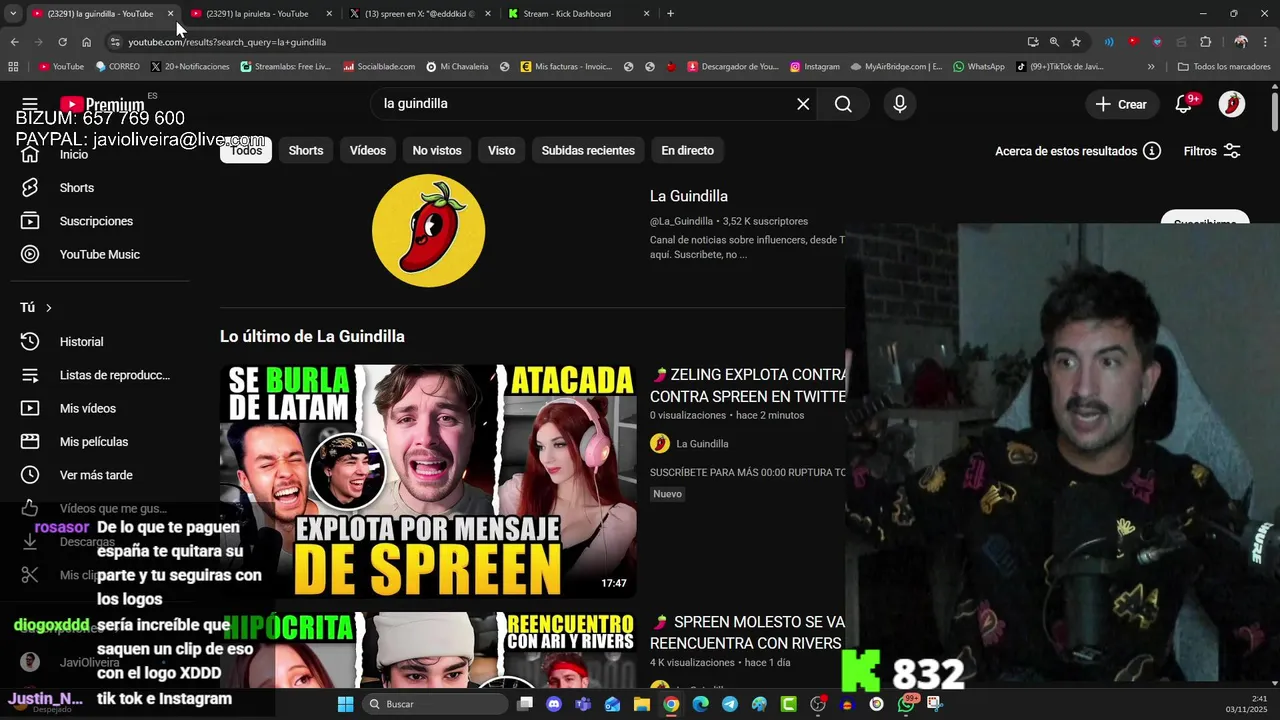Switch to la piruleta YouTube browser tab
This screenshot has width=1280, height=720.
click(x=257, y=14)
